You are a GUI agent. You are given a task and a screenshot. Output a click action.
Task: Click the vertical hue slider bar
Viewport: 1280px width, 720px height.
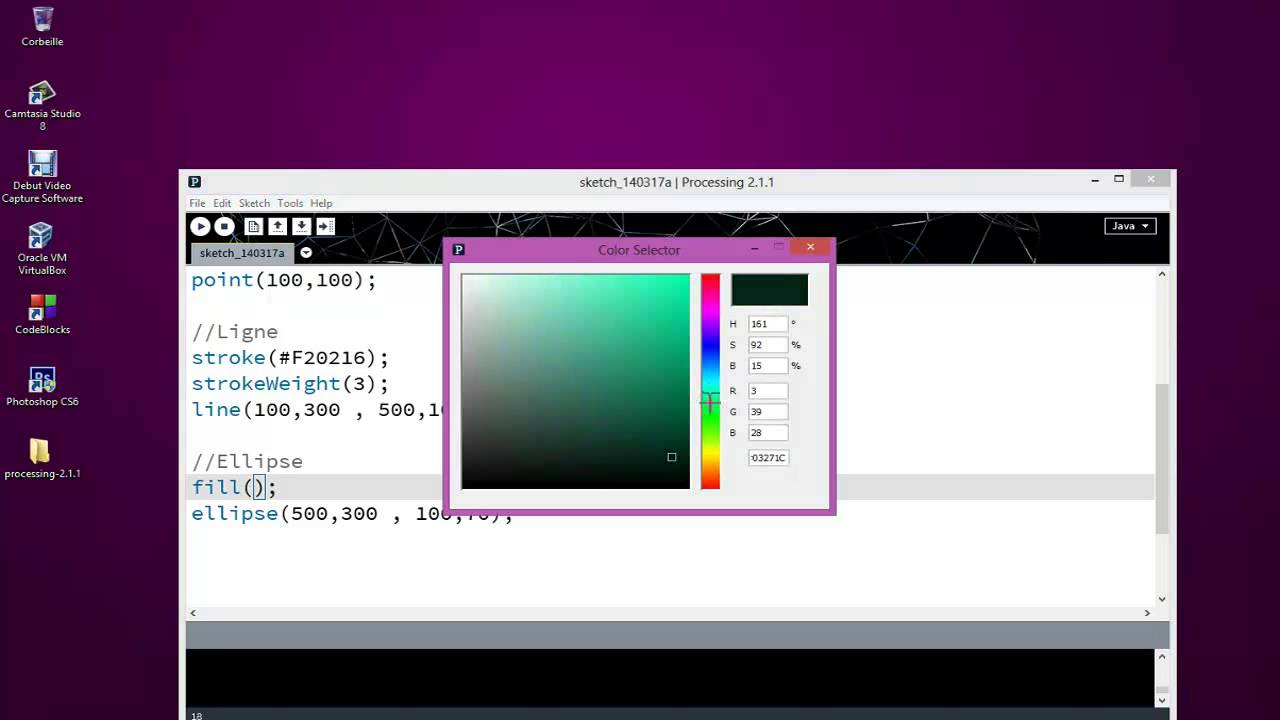[x=710, y=381]
